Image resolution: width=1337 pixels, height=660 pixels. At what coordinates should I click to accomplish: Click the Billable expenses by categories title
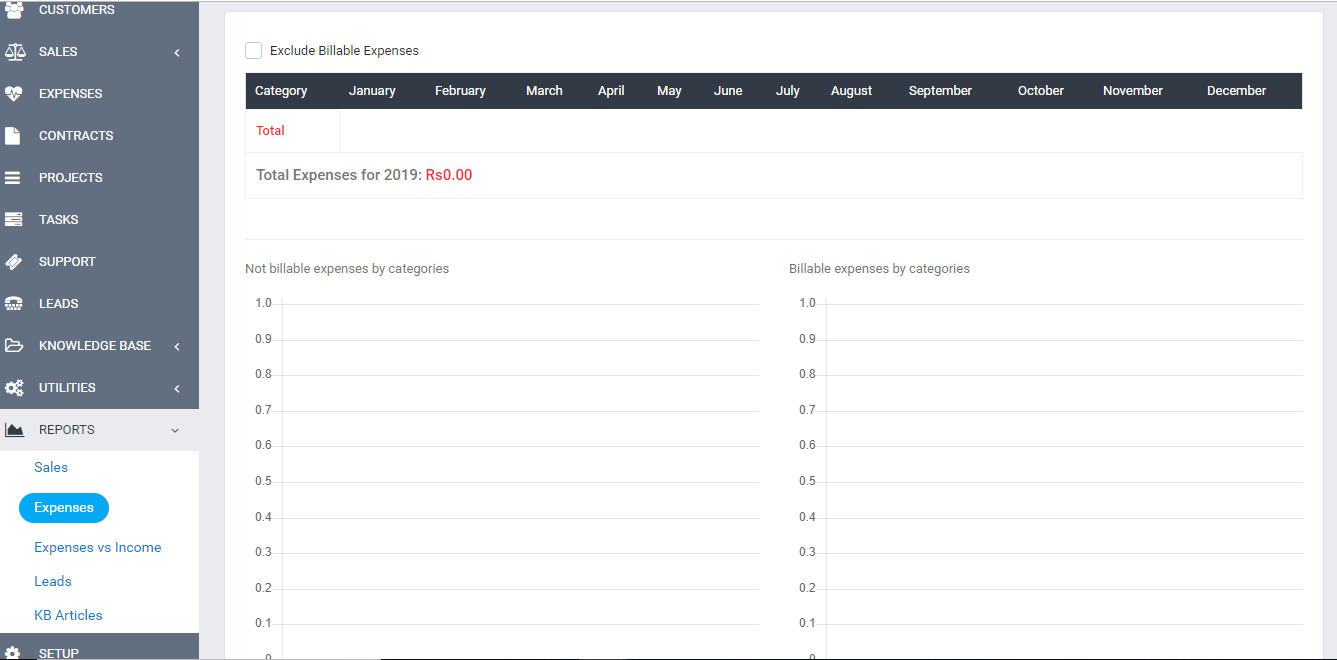coord(879,269)
